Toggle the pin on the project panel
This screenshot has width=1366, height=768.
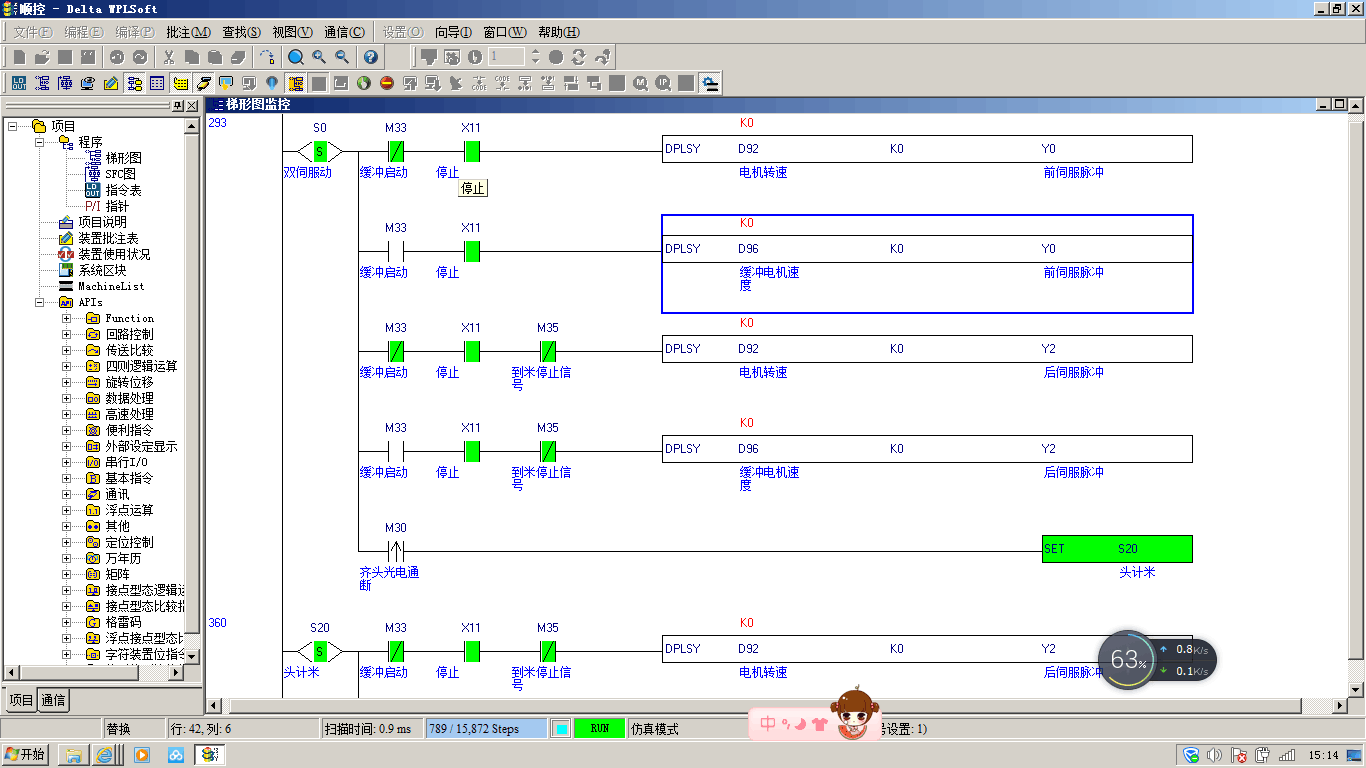click(177, 106)
